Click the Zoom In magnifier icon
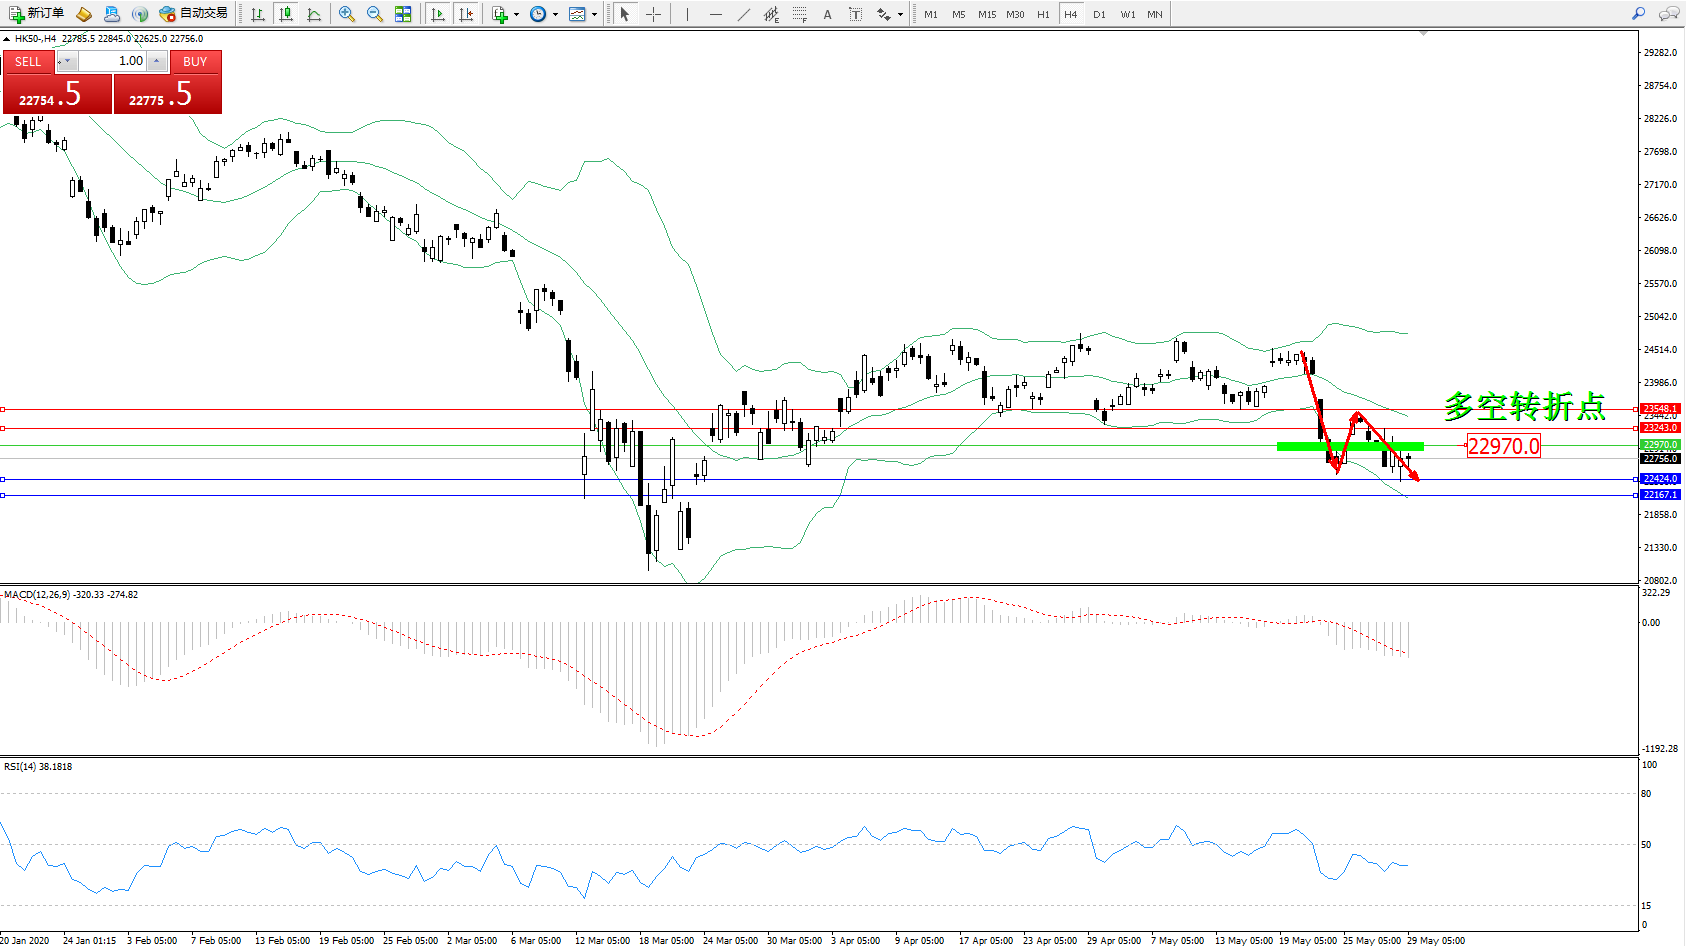This screenshot has height=946, width=1686. tap(347, 14)
